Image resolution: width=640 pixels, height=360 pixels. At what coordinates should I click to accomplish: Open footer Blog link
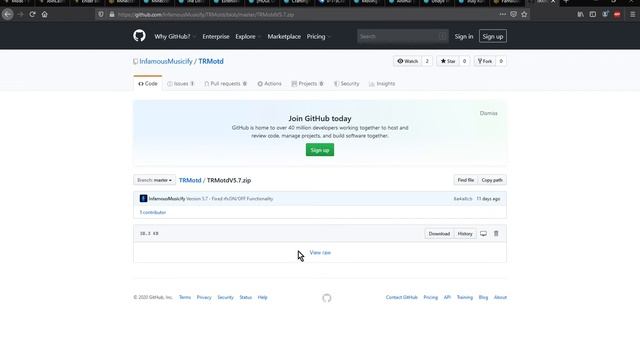tap(483, 297)
